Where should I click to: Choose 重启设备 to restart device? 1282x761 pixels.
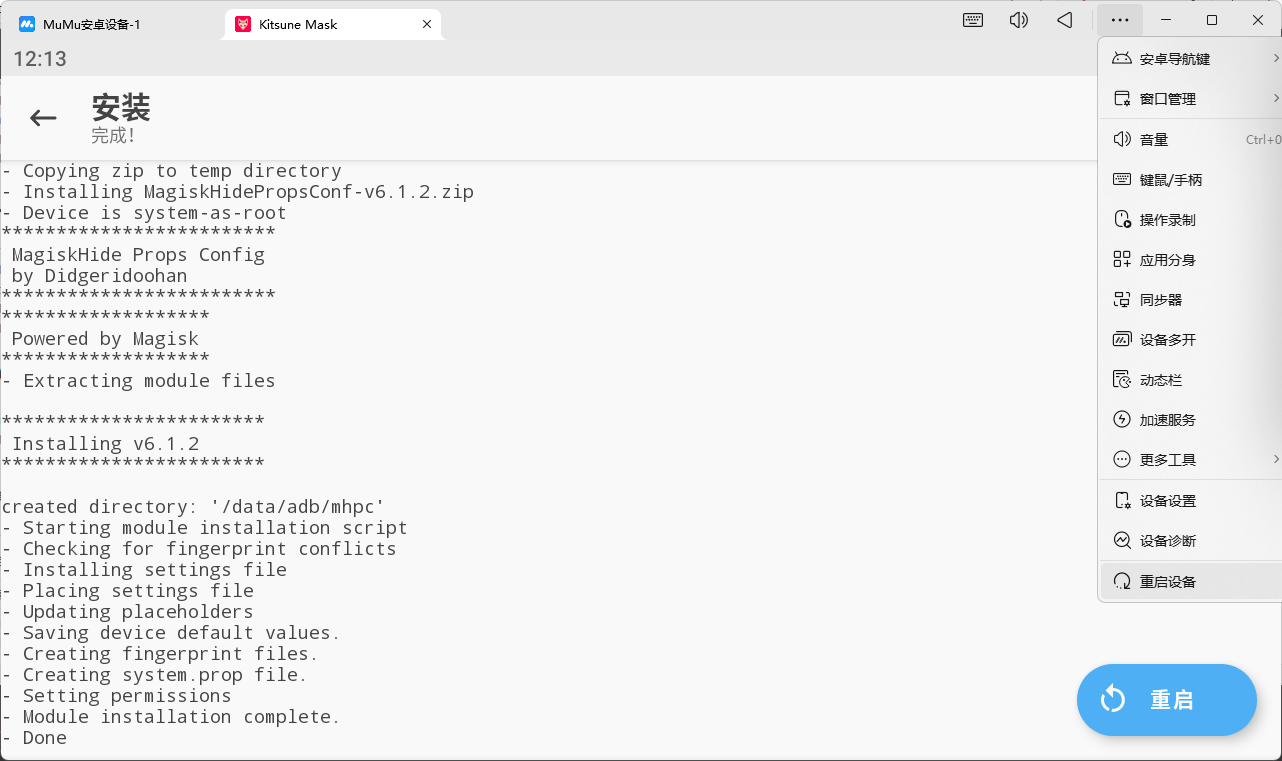point(1167,581)
